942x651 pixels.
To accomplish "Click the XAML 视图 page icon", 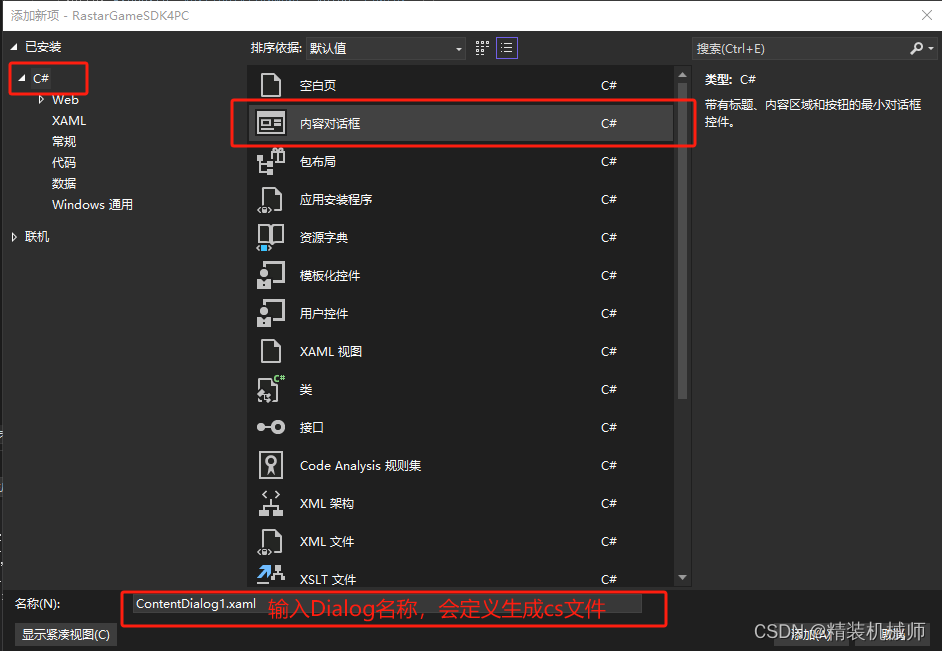I will pyautogui.click(x=270, y=351).
